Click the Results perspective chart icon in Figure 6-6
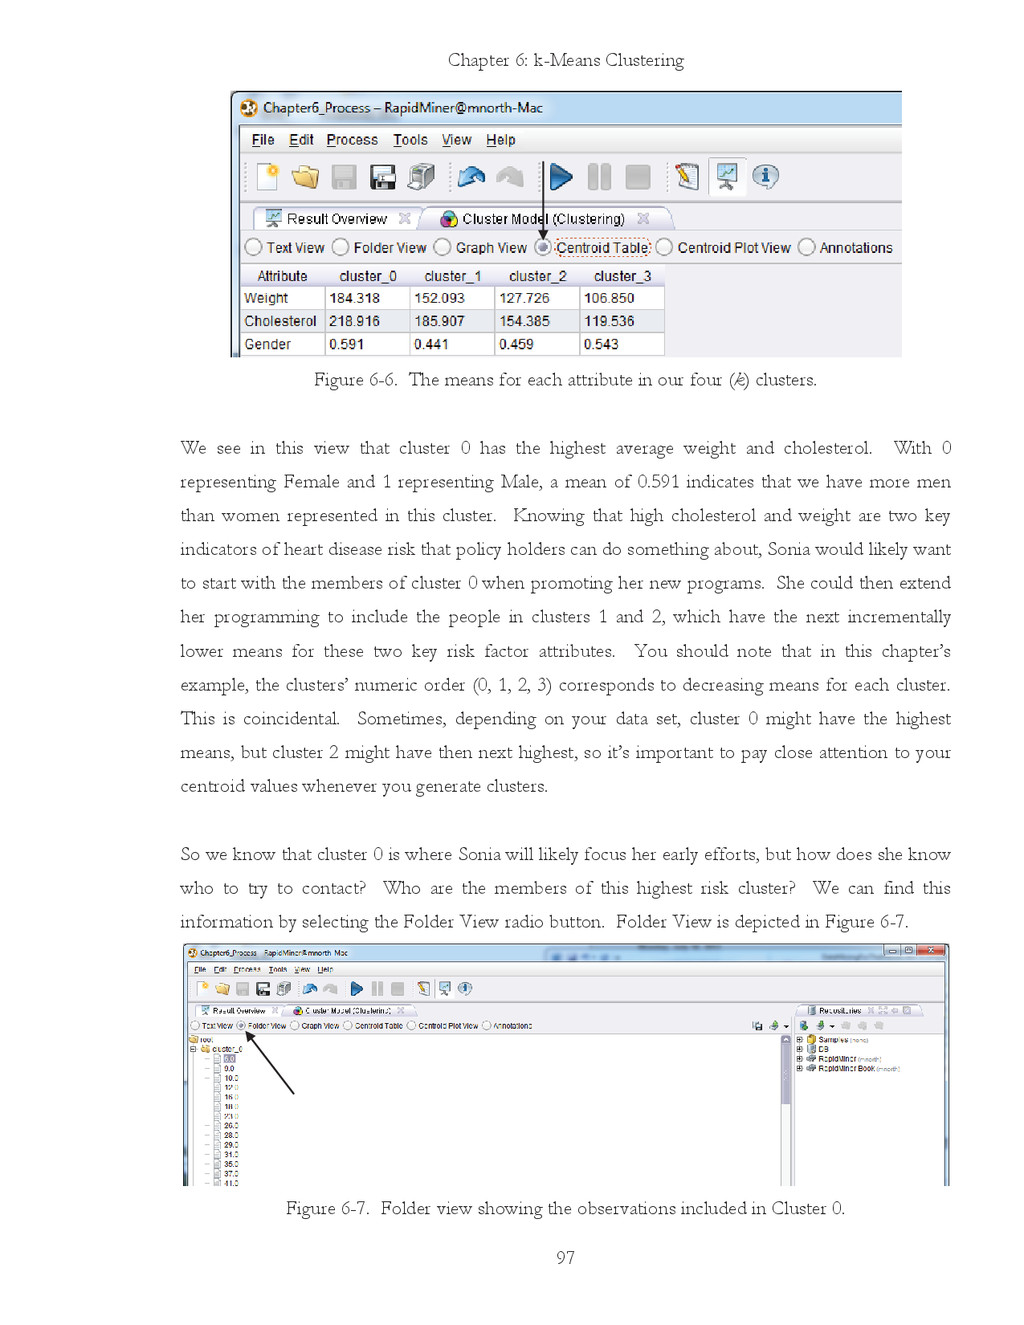 726,177
